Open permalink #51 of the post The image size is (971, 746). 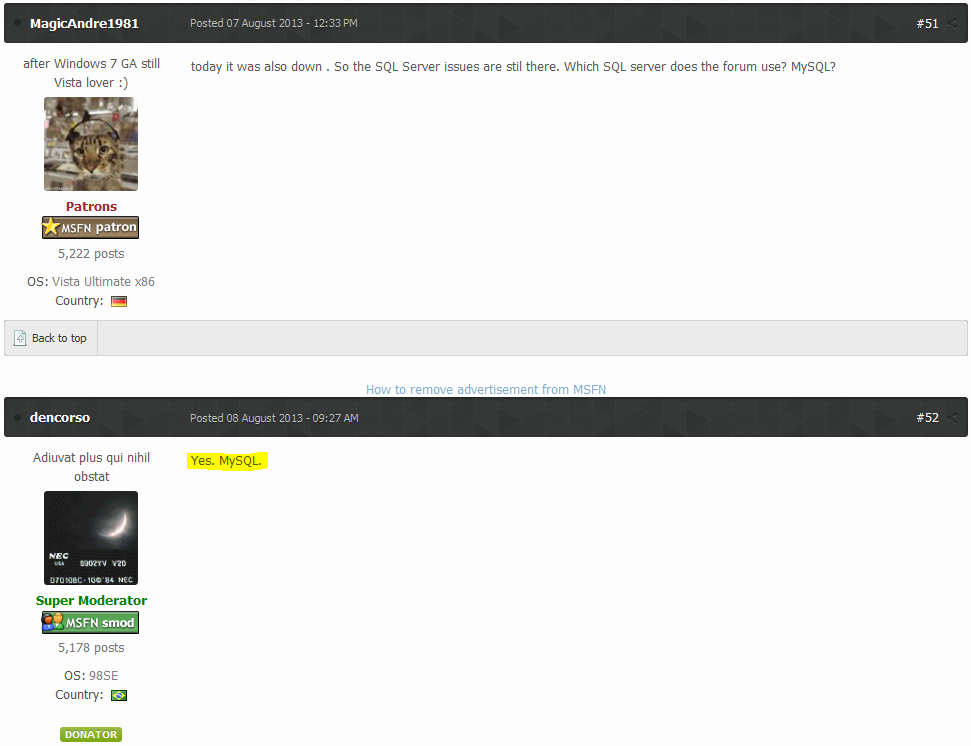pos(927,24)
